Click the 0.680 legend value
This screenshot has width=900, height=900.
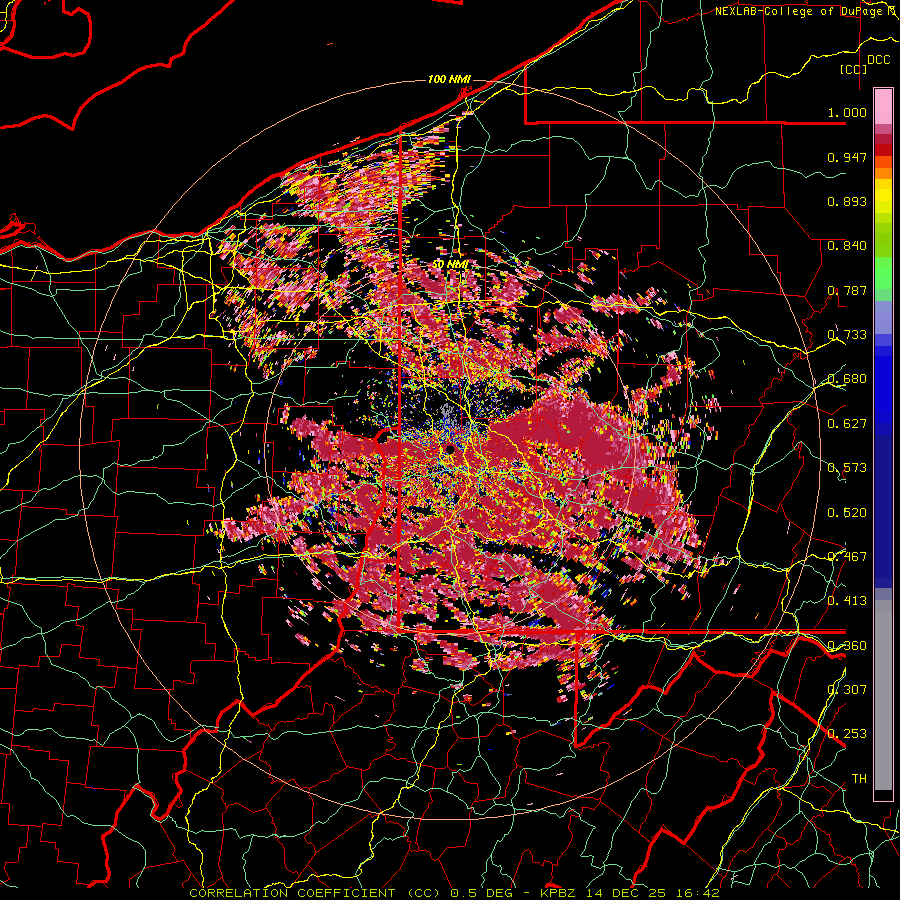click(847, 379)
